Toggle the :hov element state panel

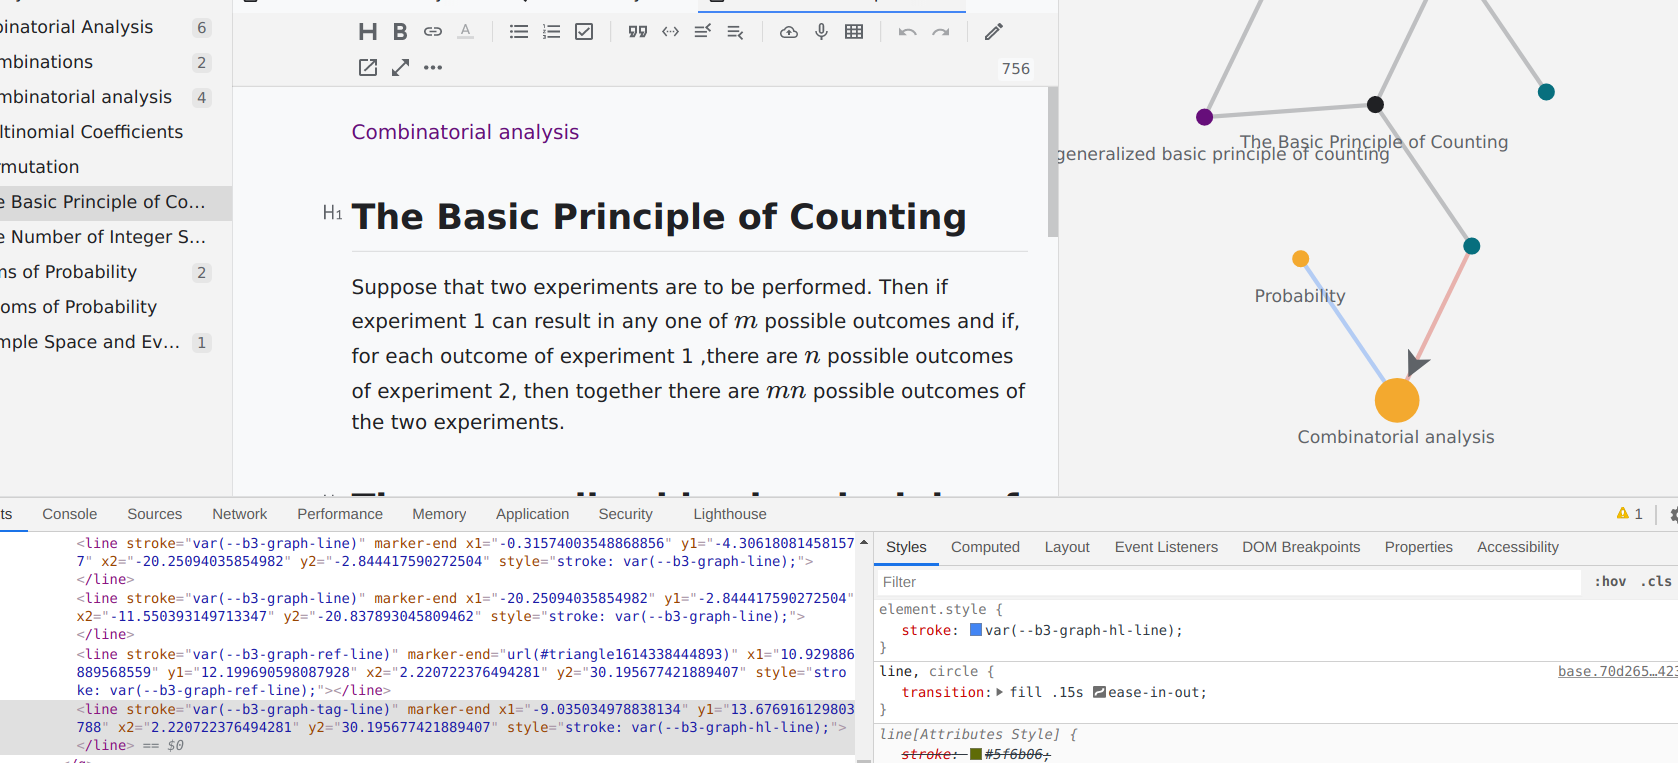(1610, 582)
